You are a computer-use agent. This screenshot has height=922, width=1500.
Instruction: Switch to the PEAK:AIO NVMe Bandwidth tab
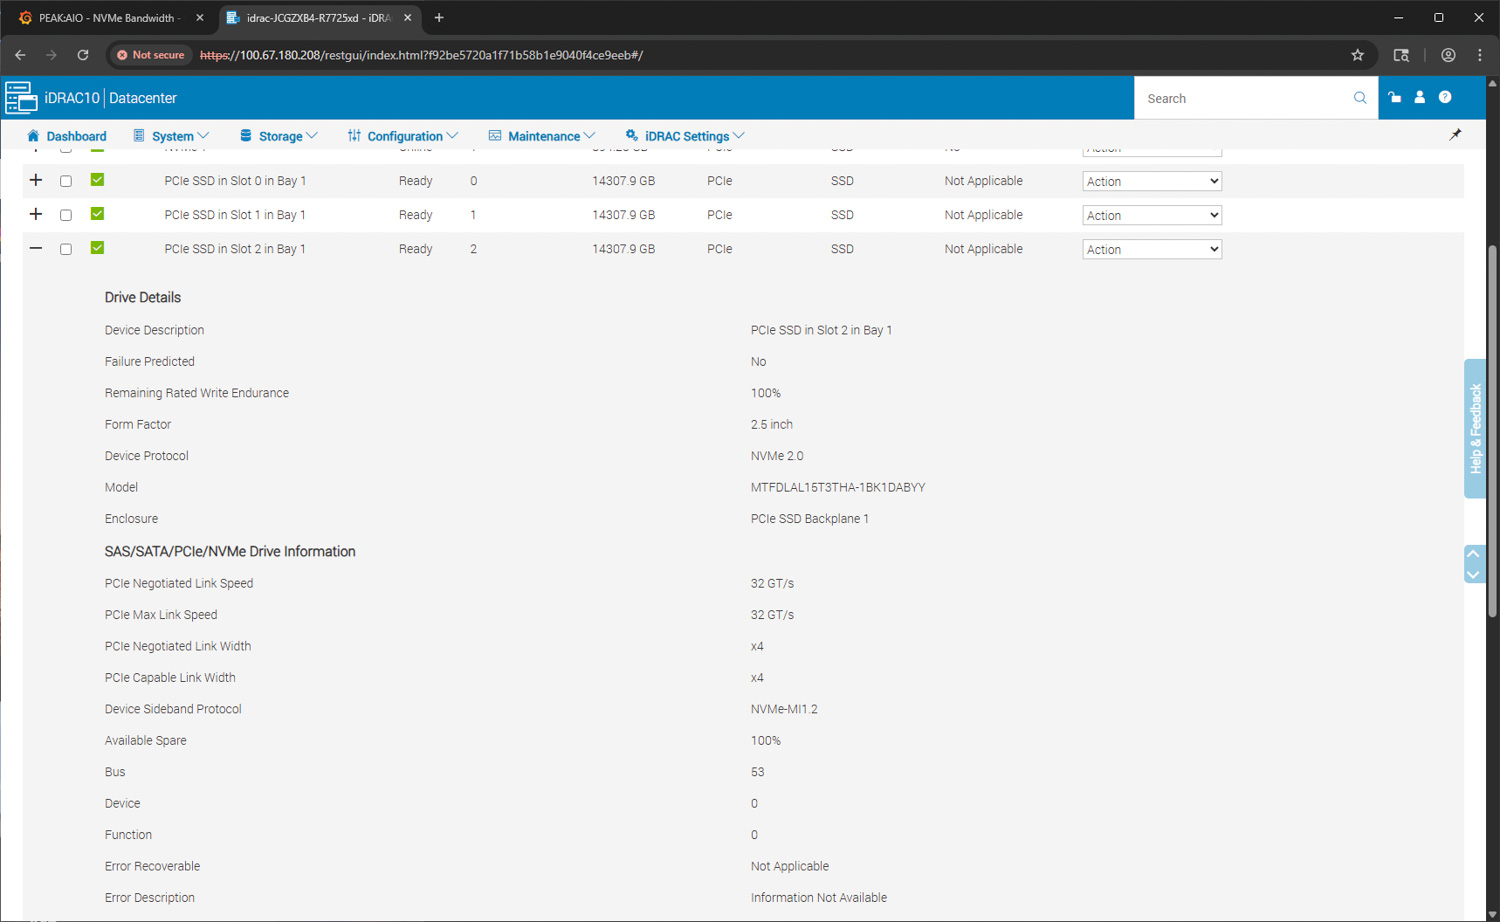[x=106, y=18]
